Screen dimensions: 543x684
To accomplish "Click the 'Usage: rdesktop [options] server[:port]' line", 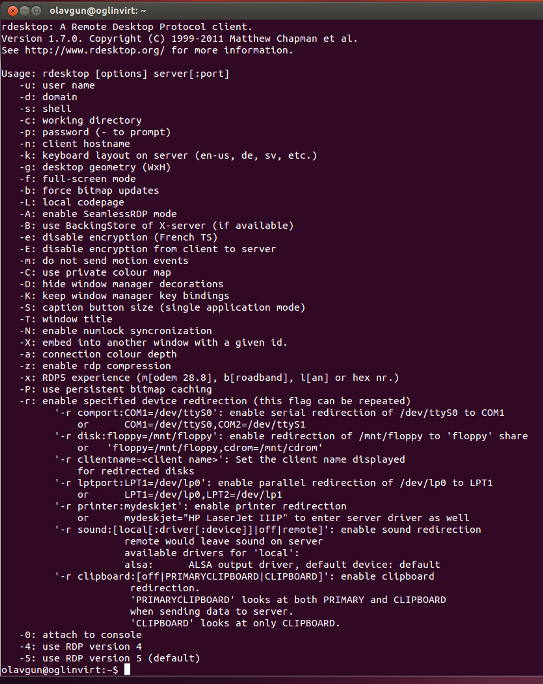I will [115, 74].
